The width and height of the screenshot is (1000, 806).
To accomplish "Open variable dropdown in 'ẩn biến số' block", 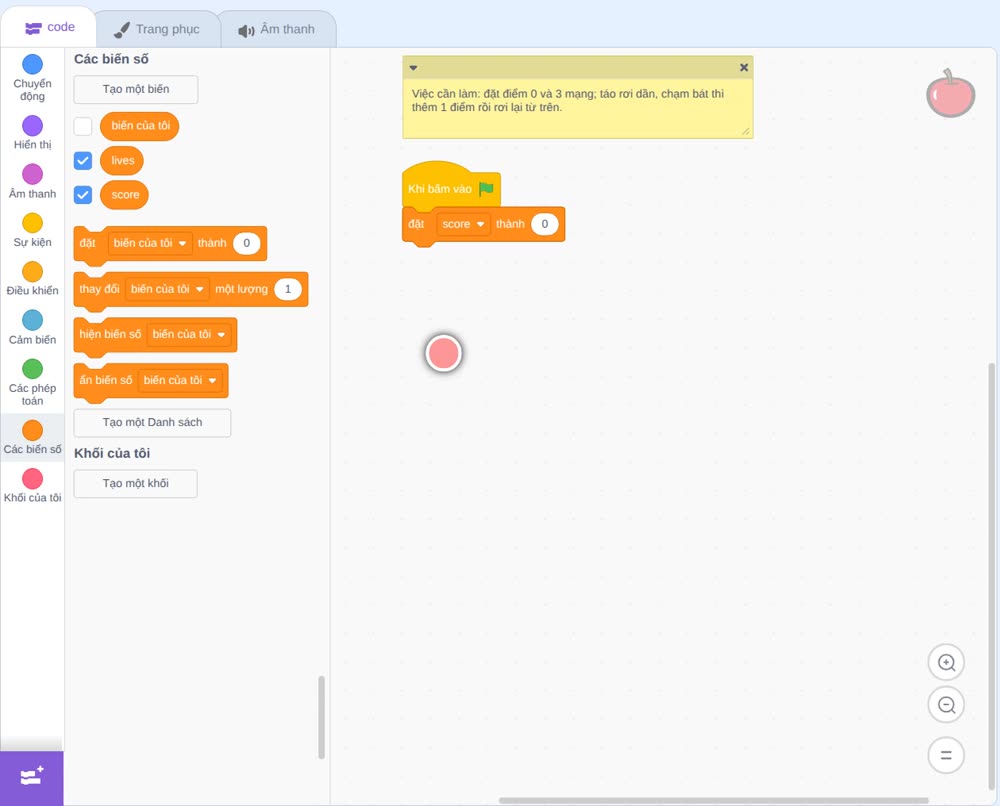I will click(180, 380).
